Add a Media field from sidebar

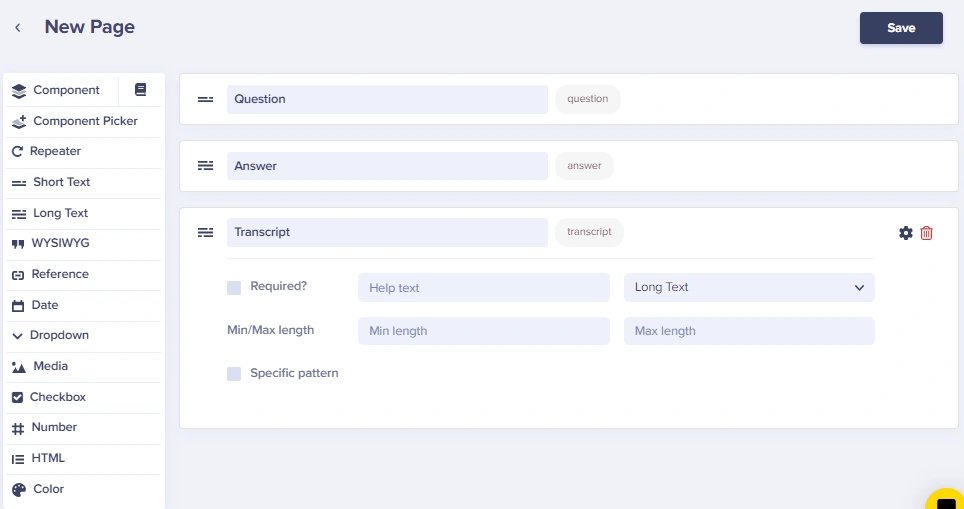pos(84,366)
